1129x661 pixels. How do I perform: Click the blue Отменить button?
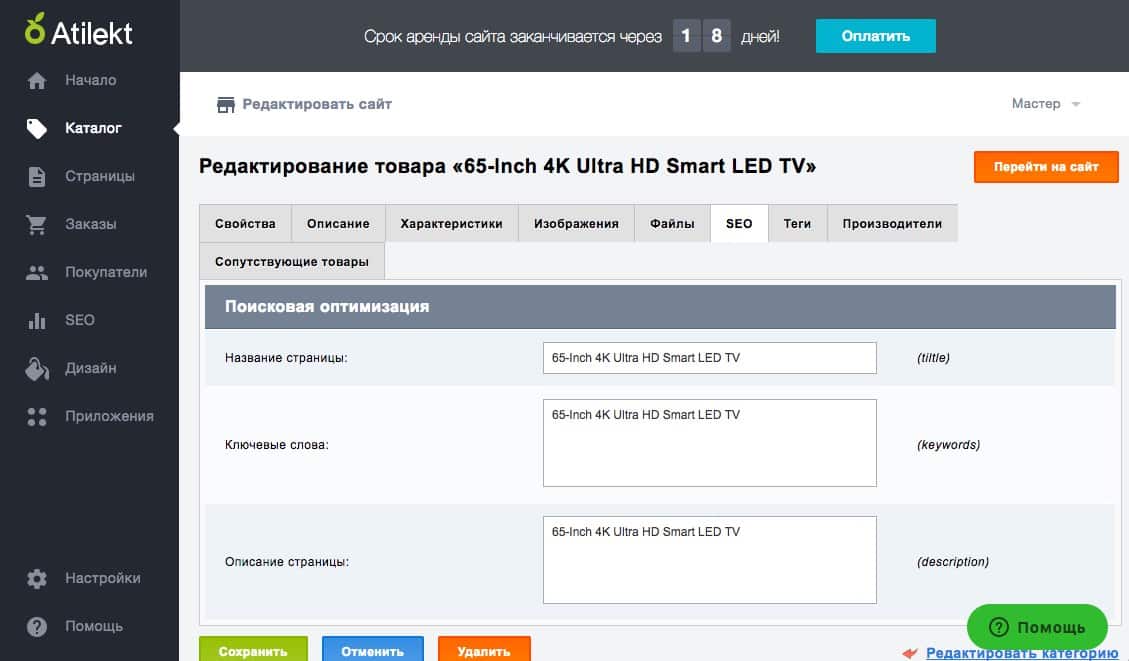(x=373, y=650)
